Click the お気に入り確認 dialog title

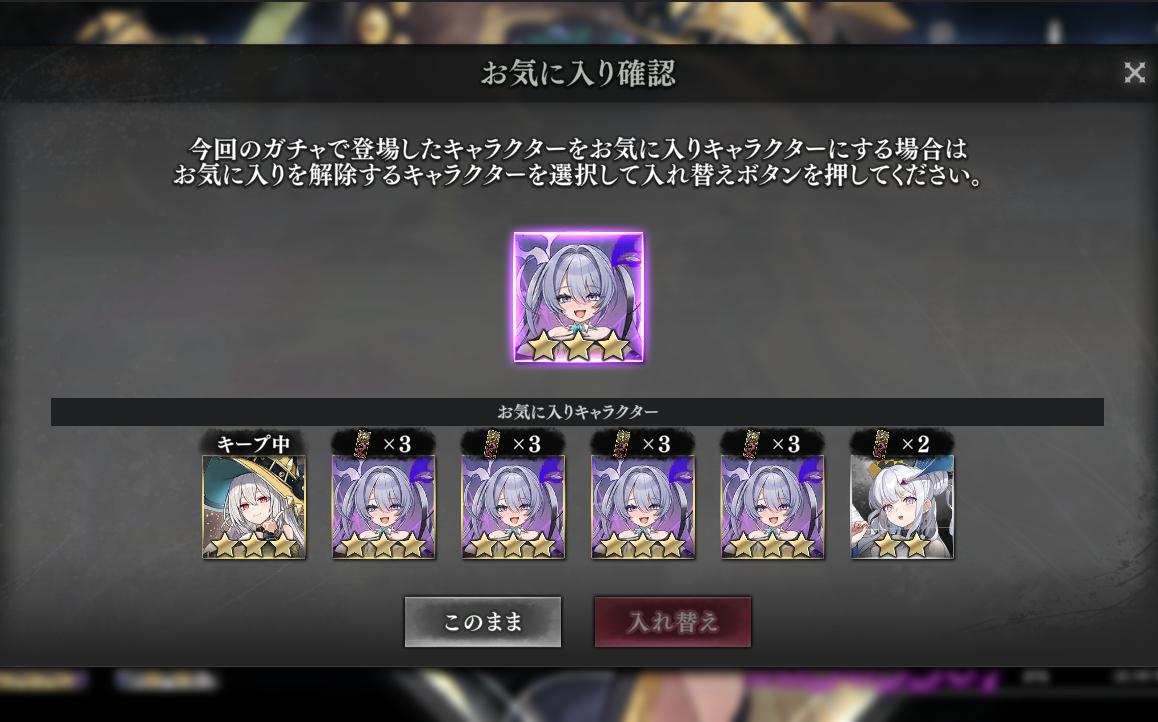(578, 73)
